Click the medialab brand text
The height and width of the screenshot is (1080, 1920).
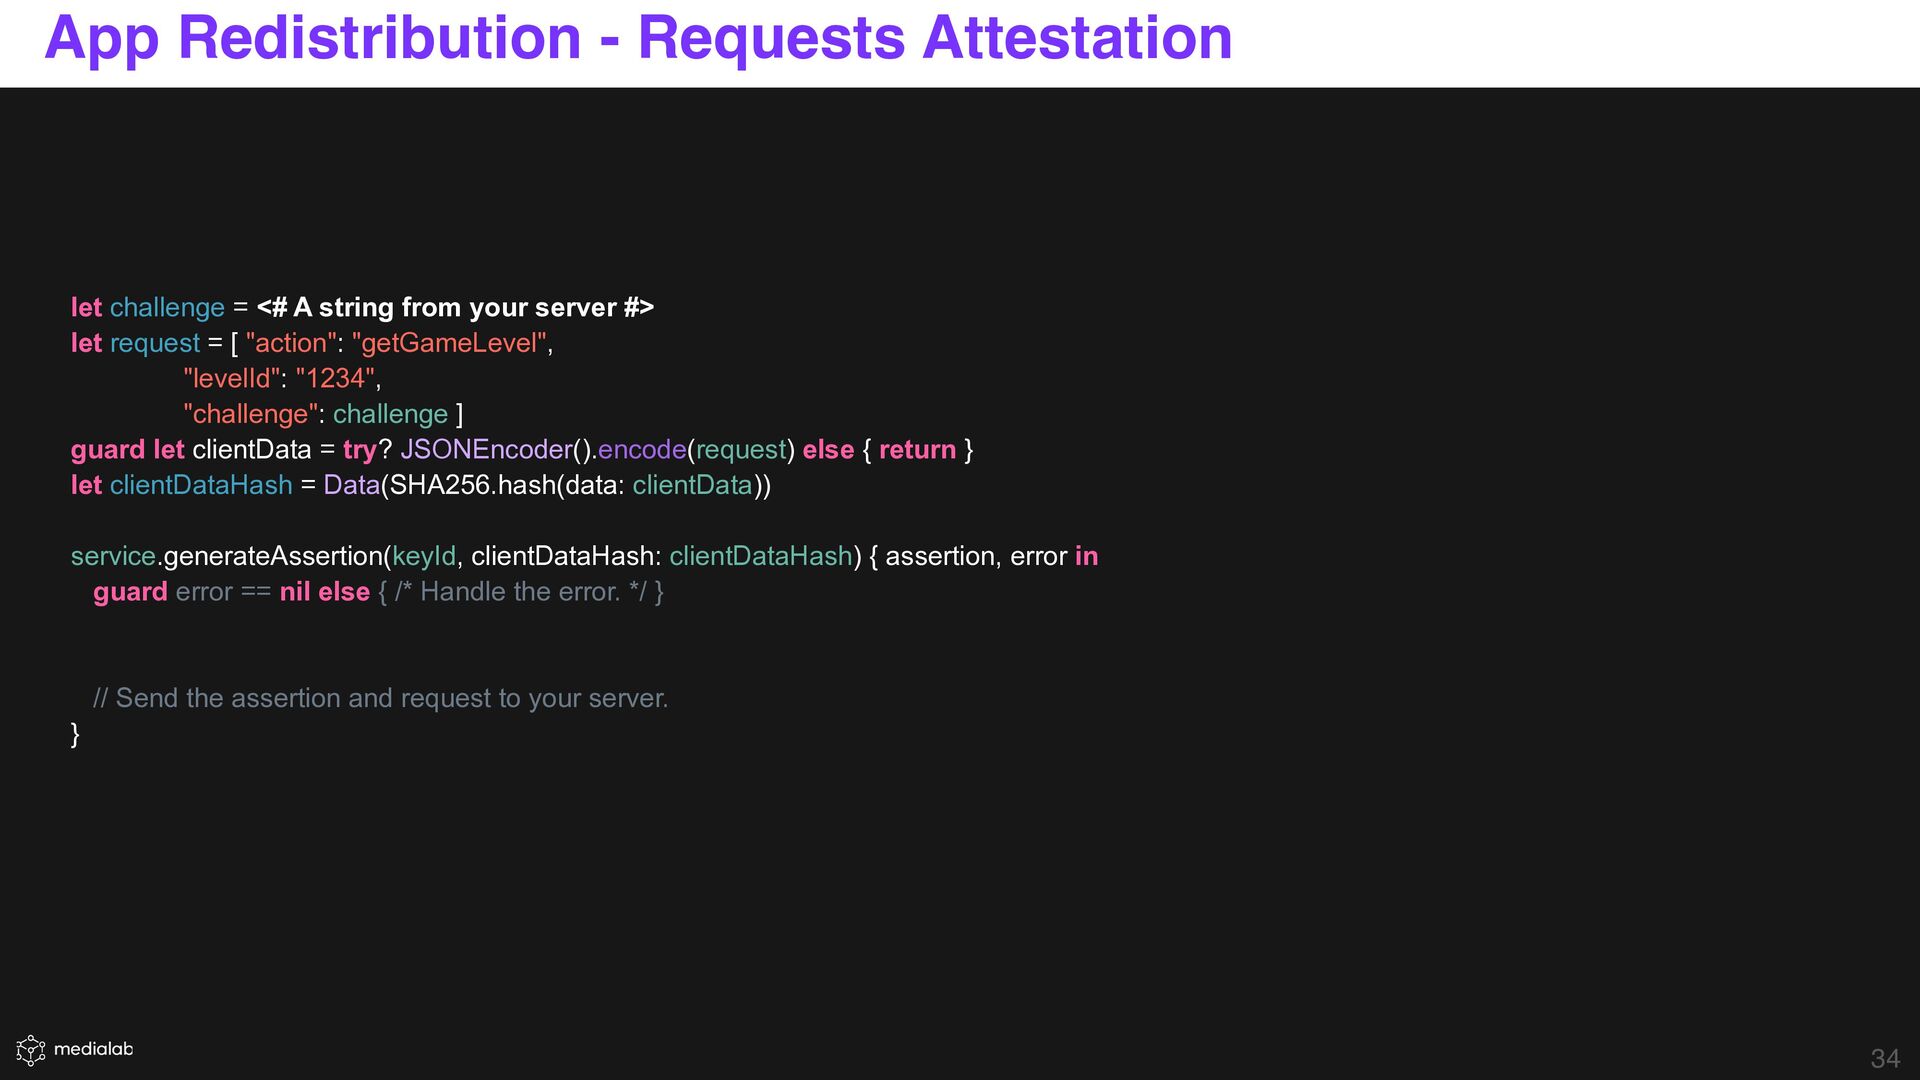pyautogui.click(x=93, y=1049)
